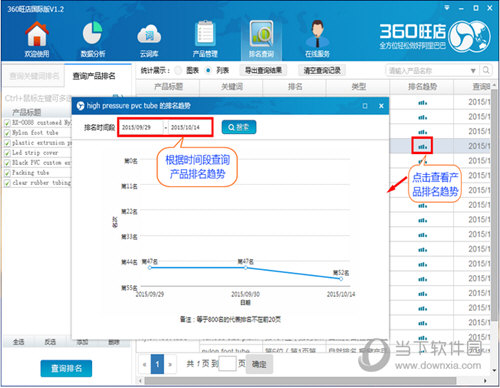
Task: Toggle the plastic extrusion product checkbox
Action: tap(7, 143)
